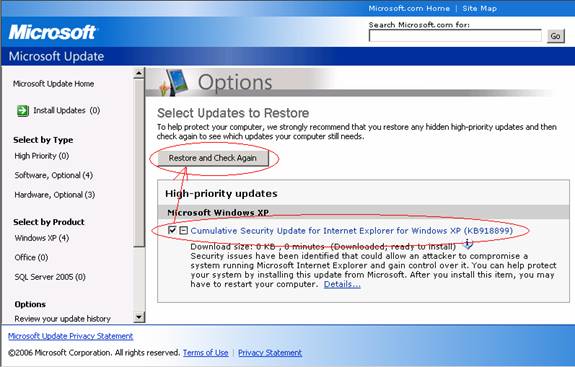Image resolution: width=575 pixels, height=367 pixels.
Task: Uncheck the KB918899 update checkbox
Action: (172, 230)
